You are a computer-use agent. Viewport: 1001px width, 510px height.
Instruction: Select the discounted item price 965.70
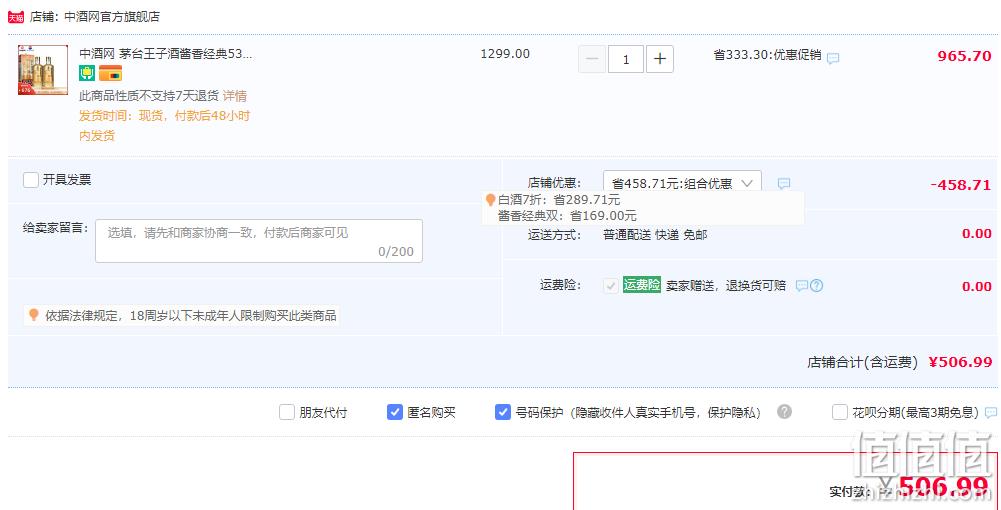coord(964,56)
